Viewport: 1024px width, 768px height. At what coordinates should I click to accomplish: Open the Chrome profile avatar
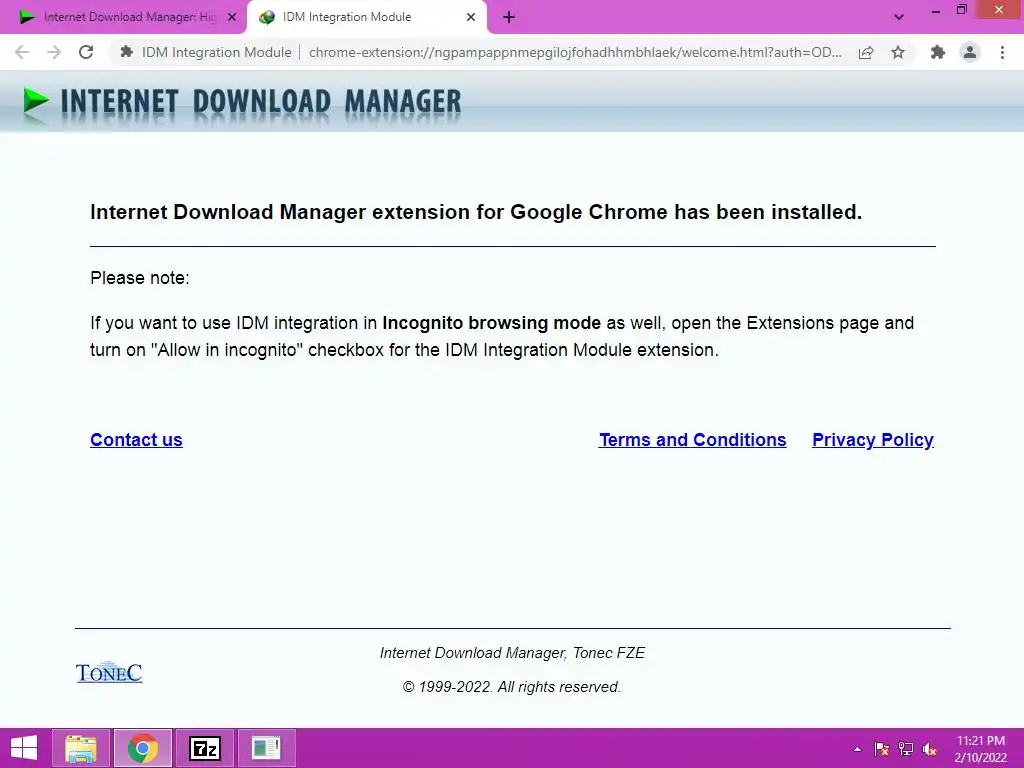point(970,52)
